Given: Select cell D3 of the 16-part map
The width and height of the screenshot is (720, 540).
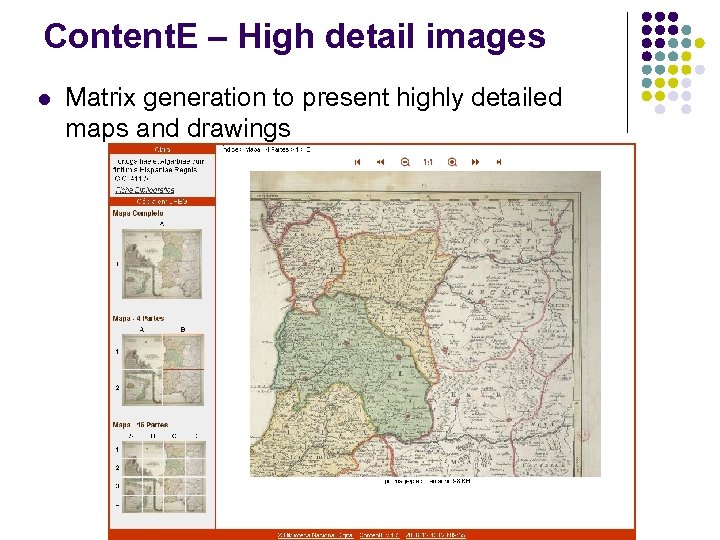Looking at the screenshot, I should 196,486.
